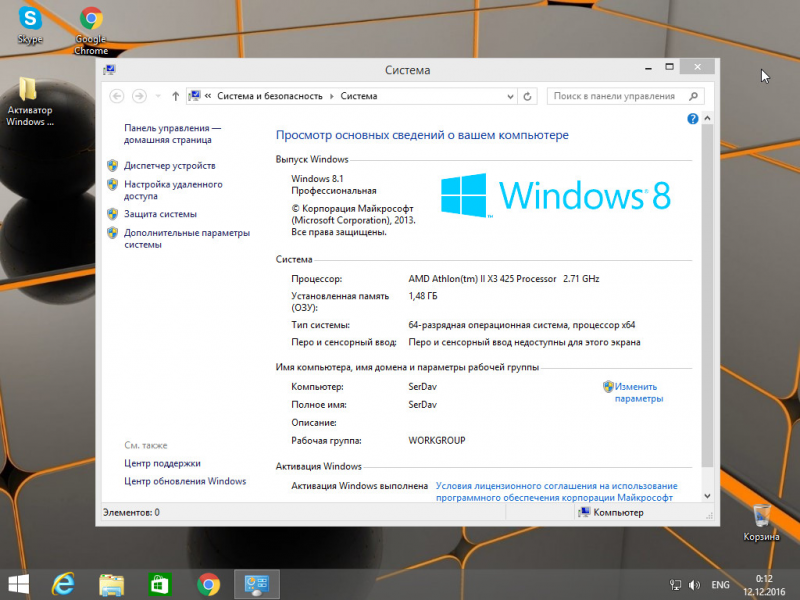The width and height of the screenshot is (800, 600).
Task: Click the scrollbar down arrow
Action: pyautogui.click(x=707, y=496)
